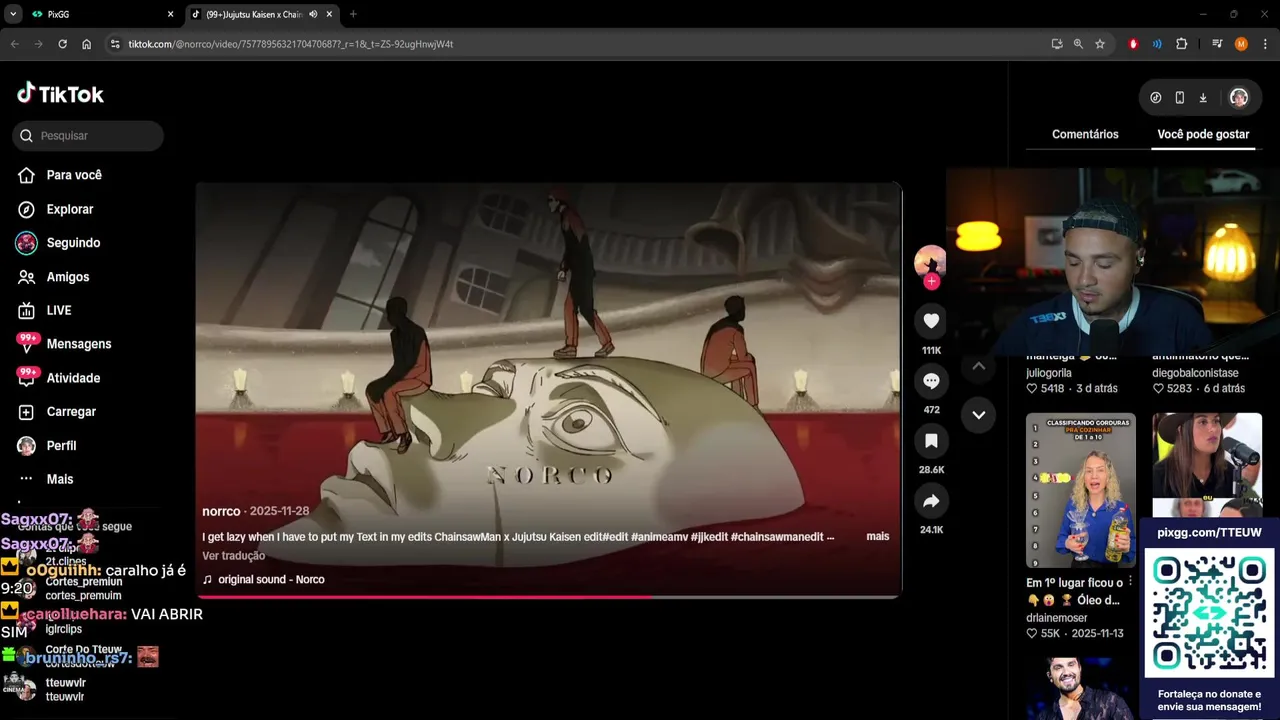1280x720 pixels.
Task: Select Você pode gostar tab
Action: click(1203, 134)
